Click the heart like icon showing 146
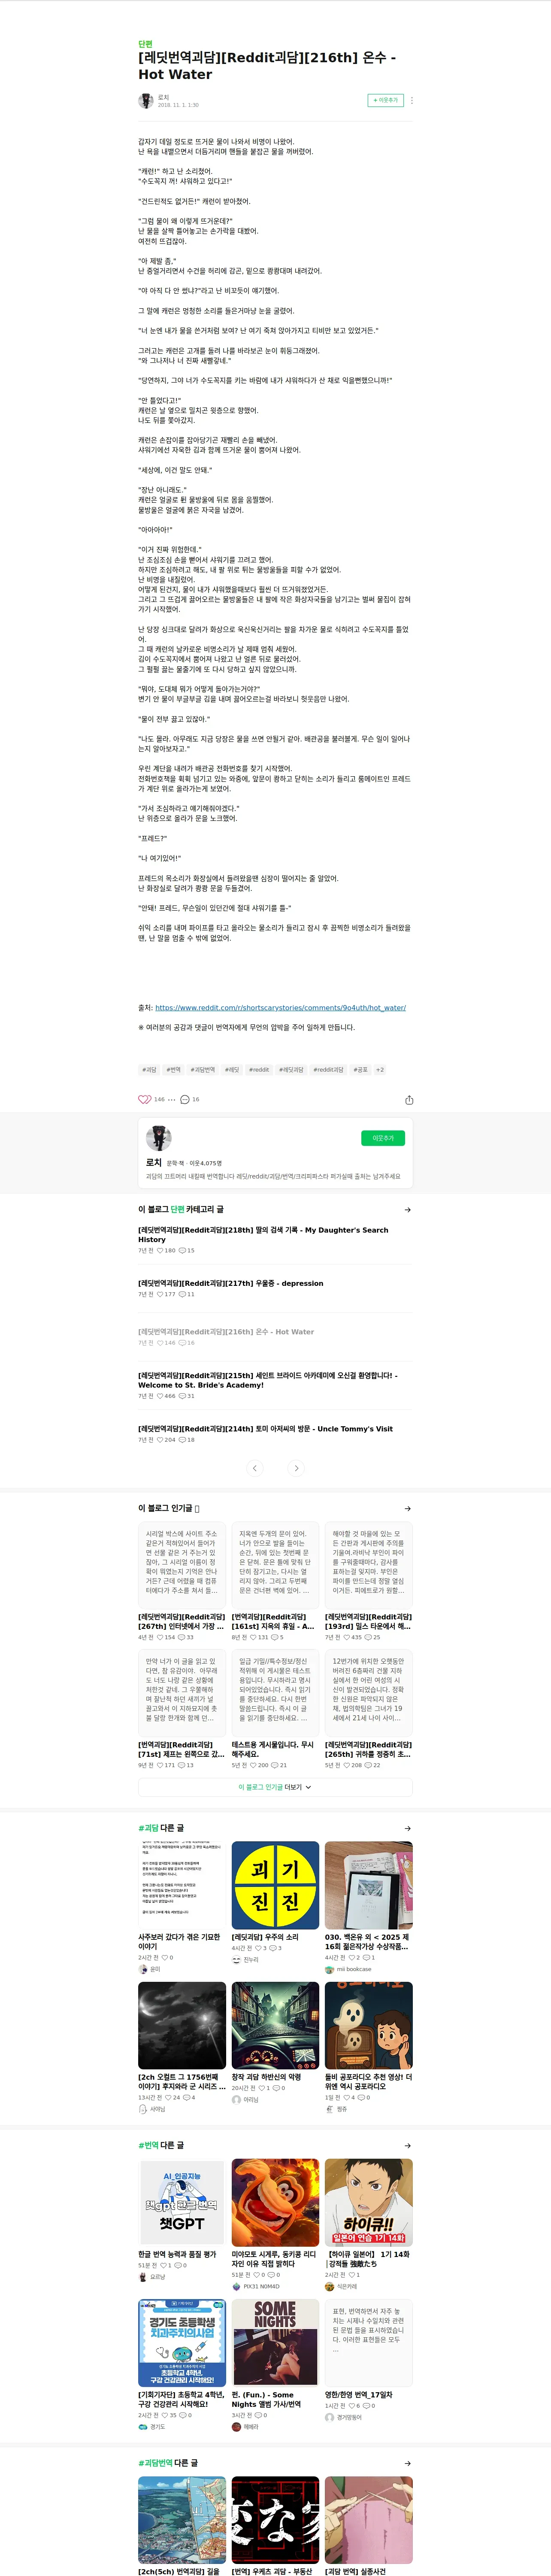 pos(144,1099)
